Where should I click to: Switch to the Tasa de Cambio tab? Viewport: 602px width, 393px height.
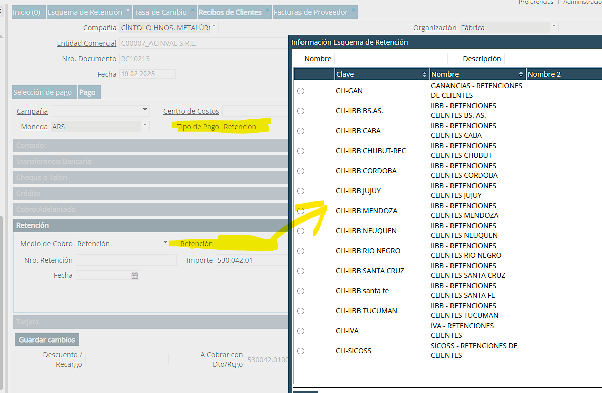pos(165,12)
